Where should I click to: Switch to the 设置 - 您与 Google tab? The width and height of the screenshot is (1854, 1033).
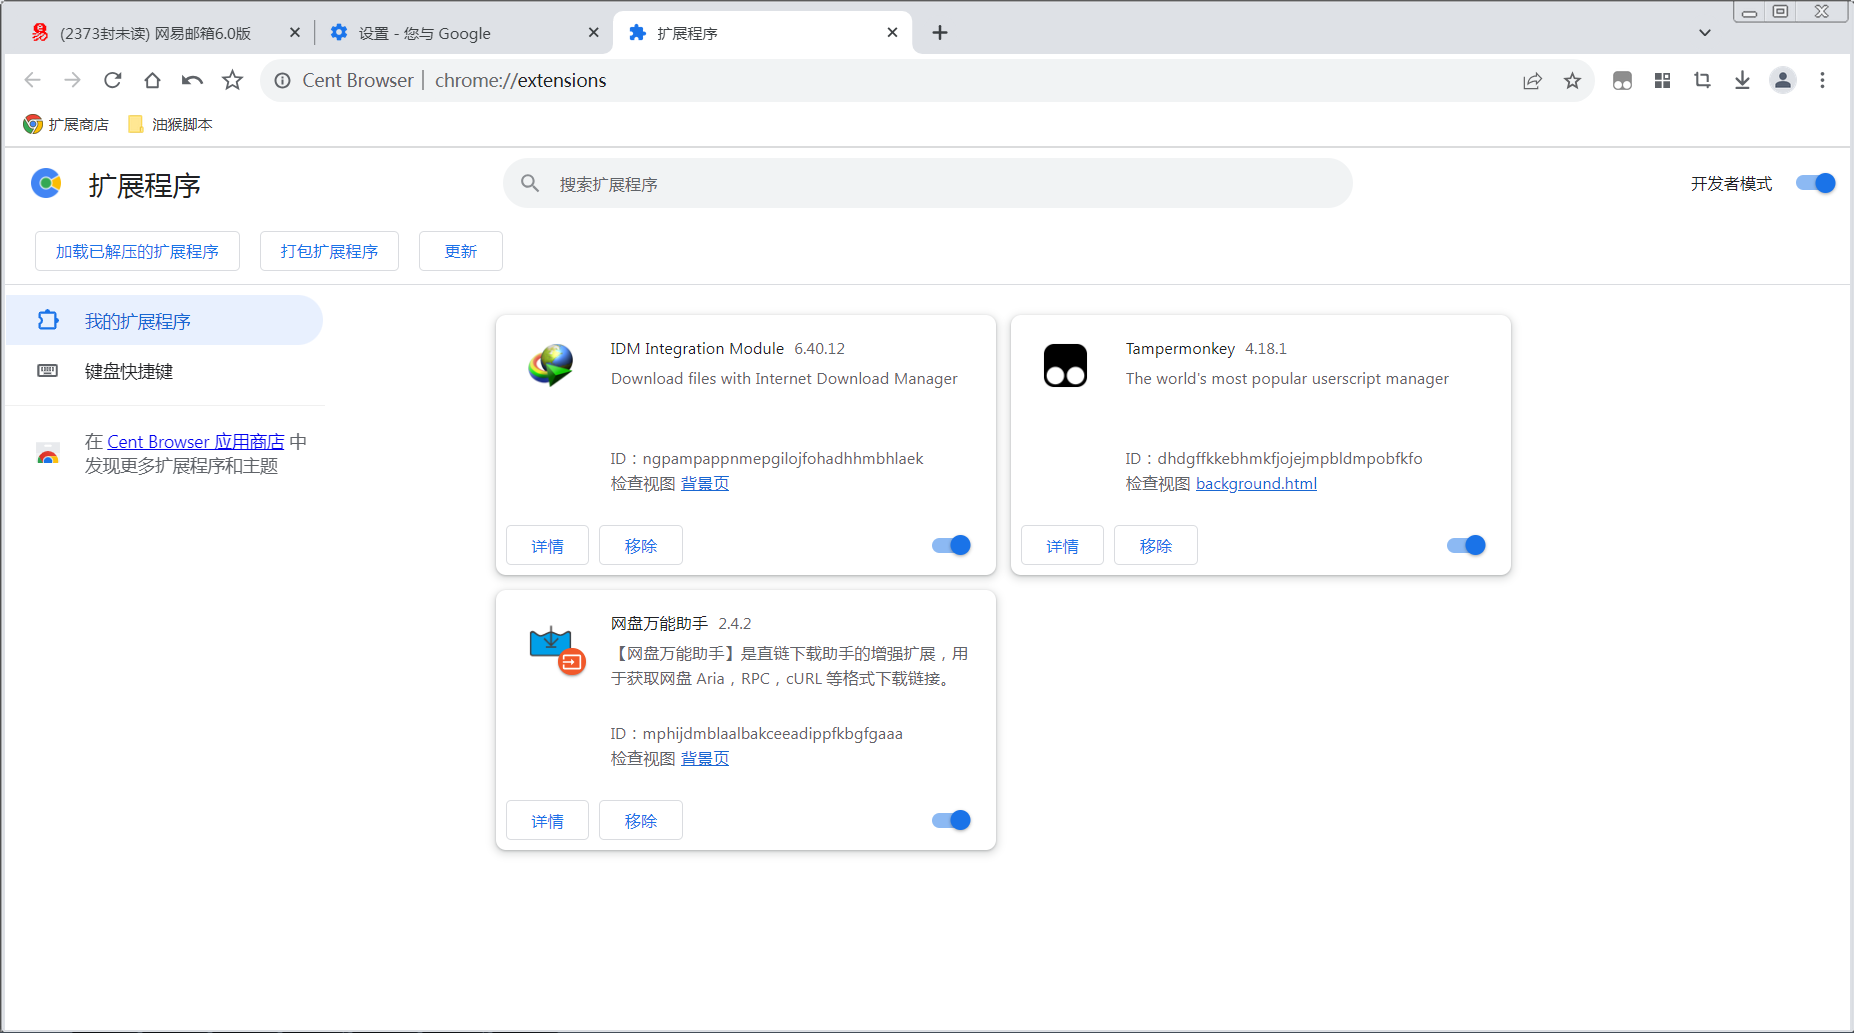click(x=463, y=32)
